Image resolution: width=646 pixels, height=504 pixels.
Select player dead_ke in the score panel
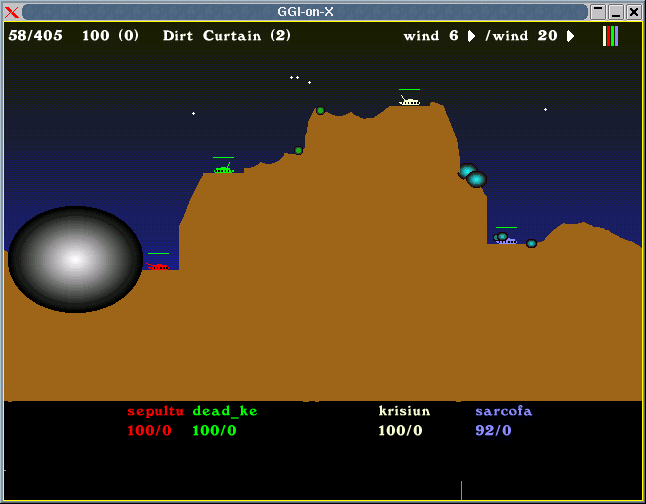[224, 411]
